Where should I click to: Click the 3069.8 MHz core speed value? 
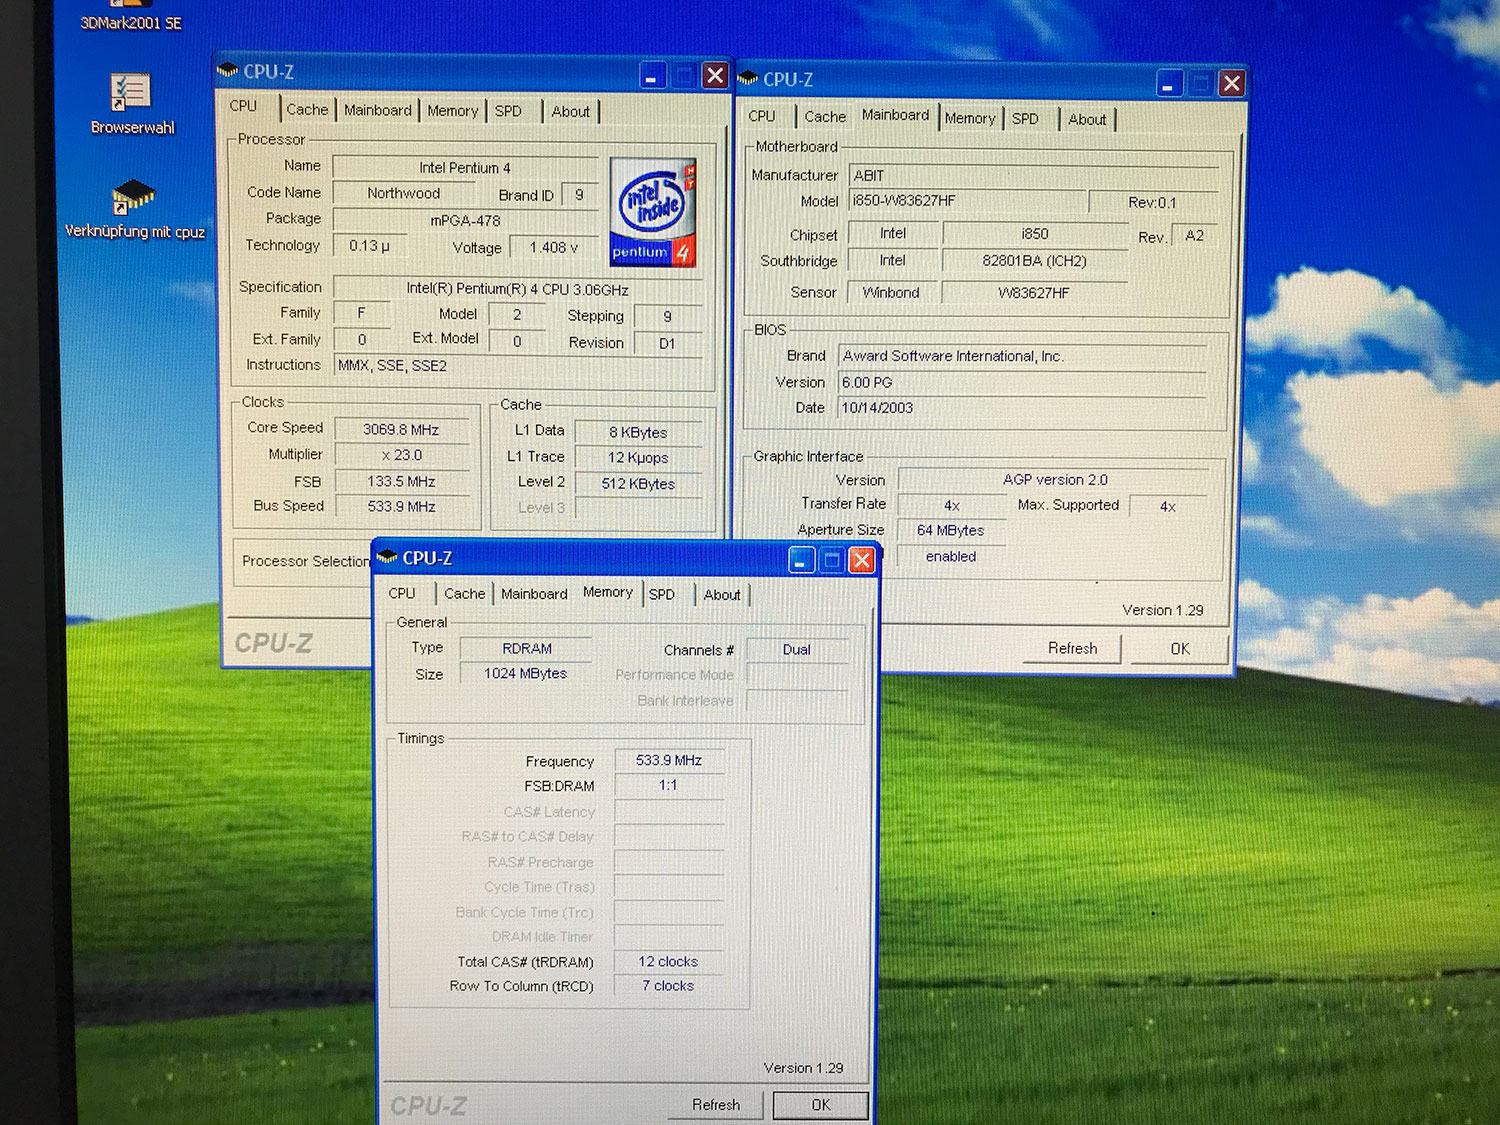tap(401, 430)
